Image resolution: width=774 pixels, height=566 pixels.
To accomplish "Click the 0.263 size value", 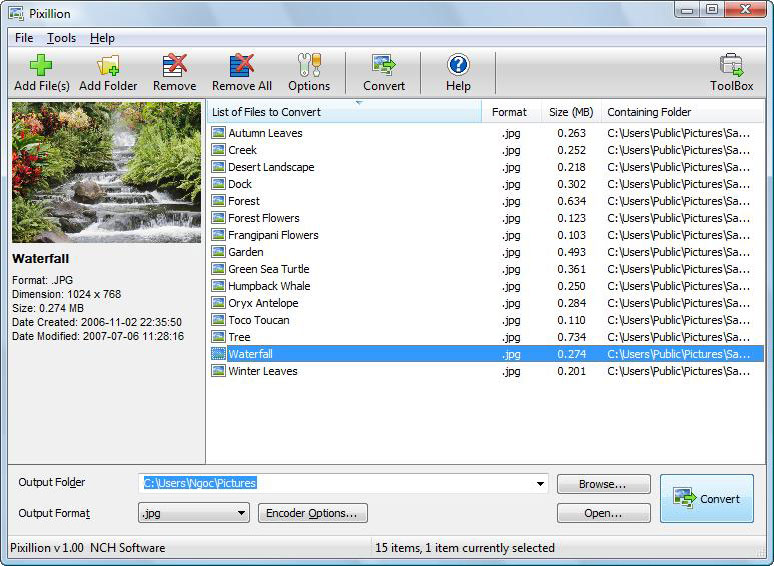I will click(x=572, y=133).
